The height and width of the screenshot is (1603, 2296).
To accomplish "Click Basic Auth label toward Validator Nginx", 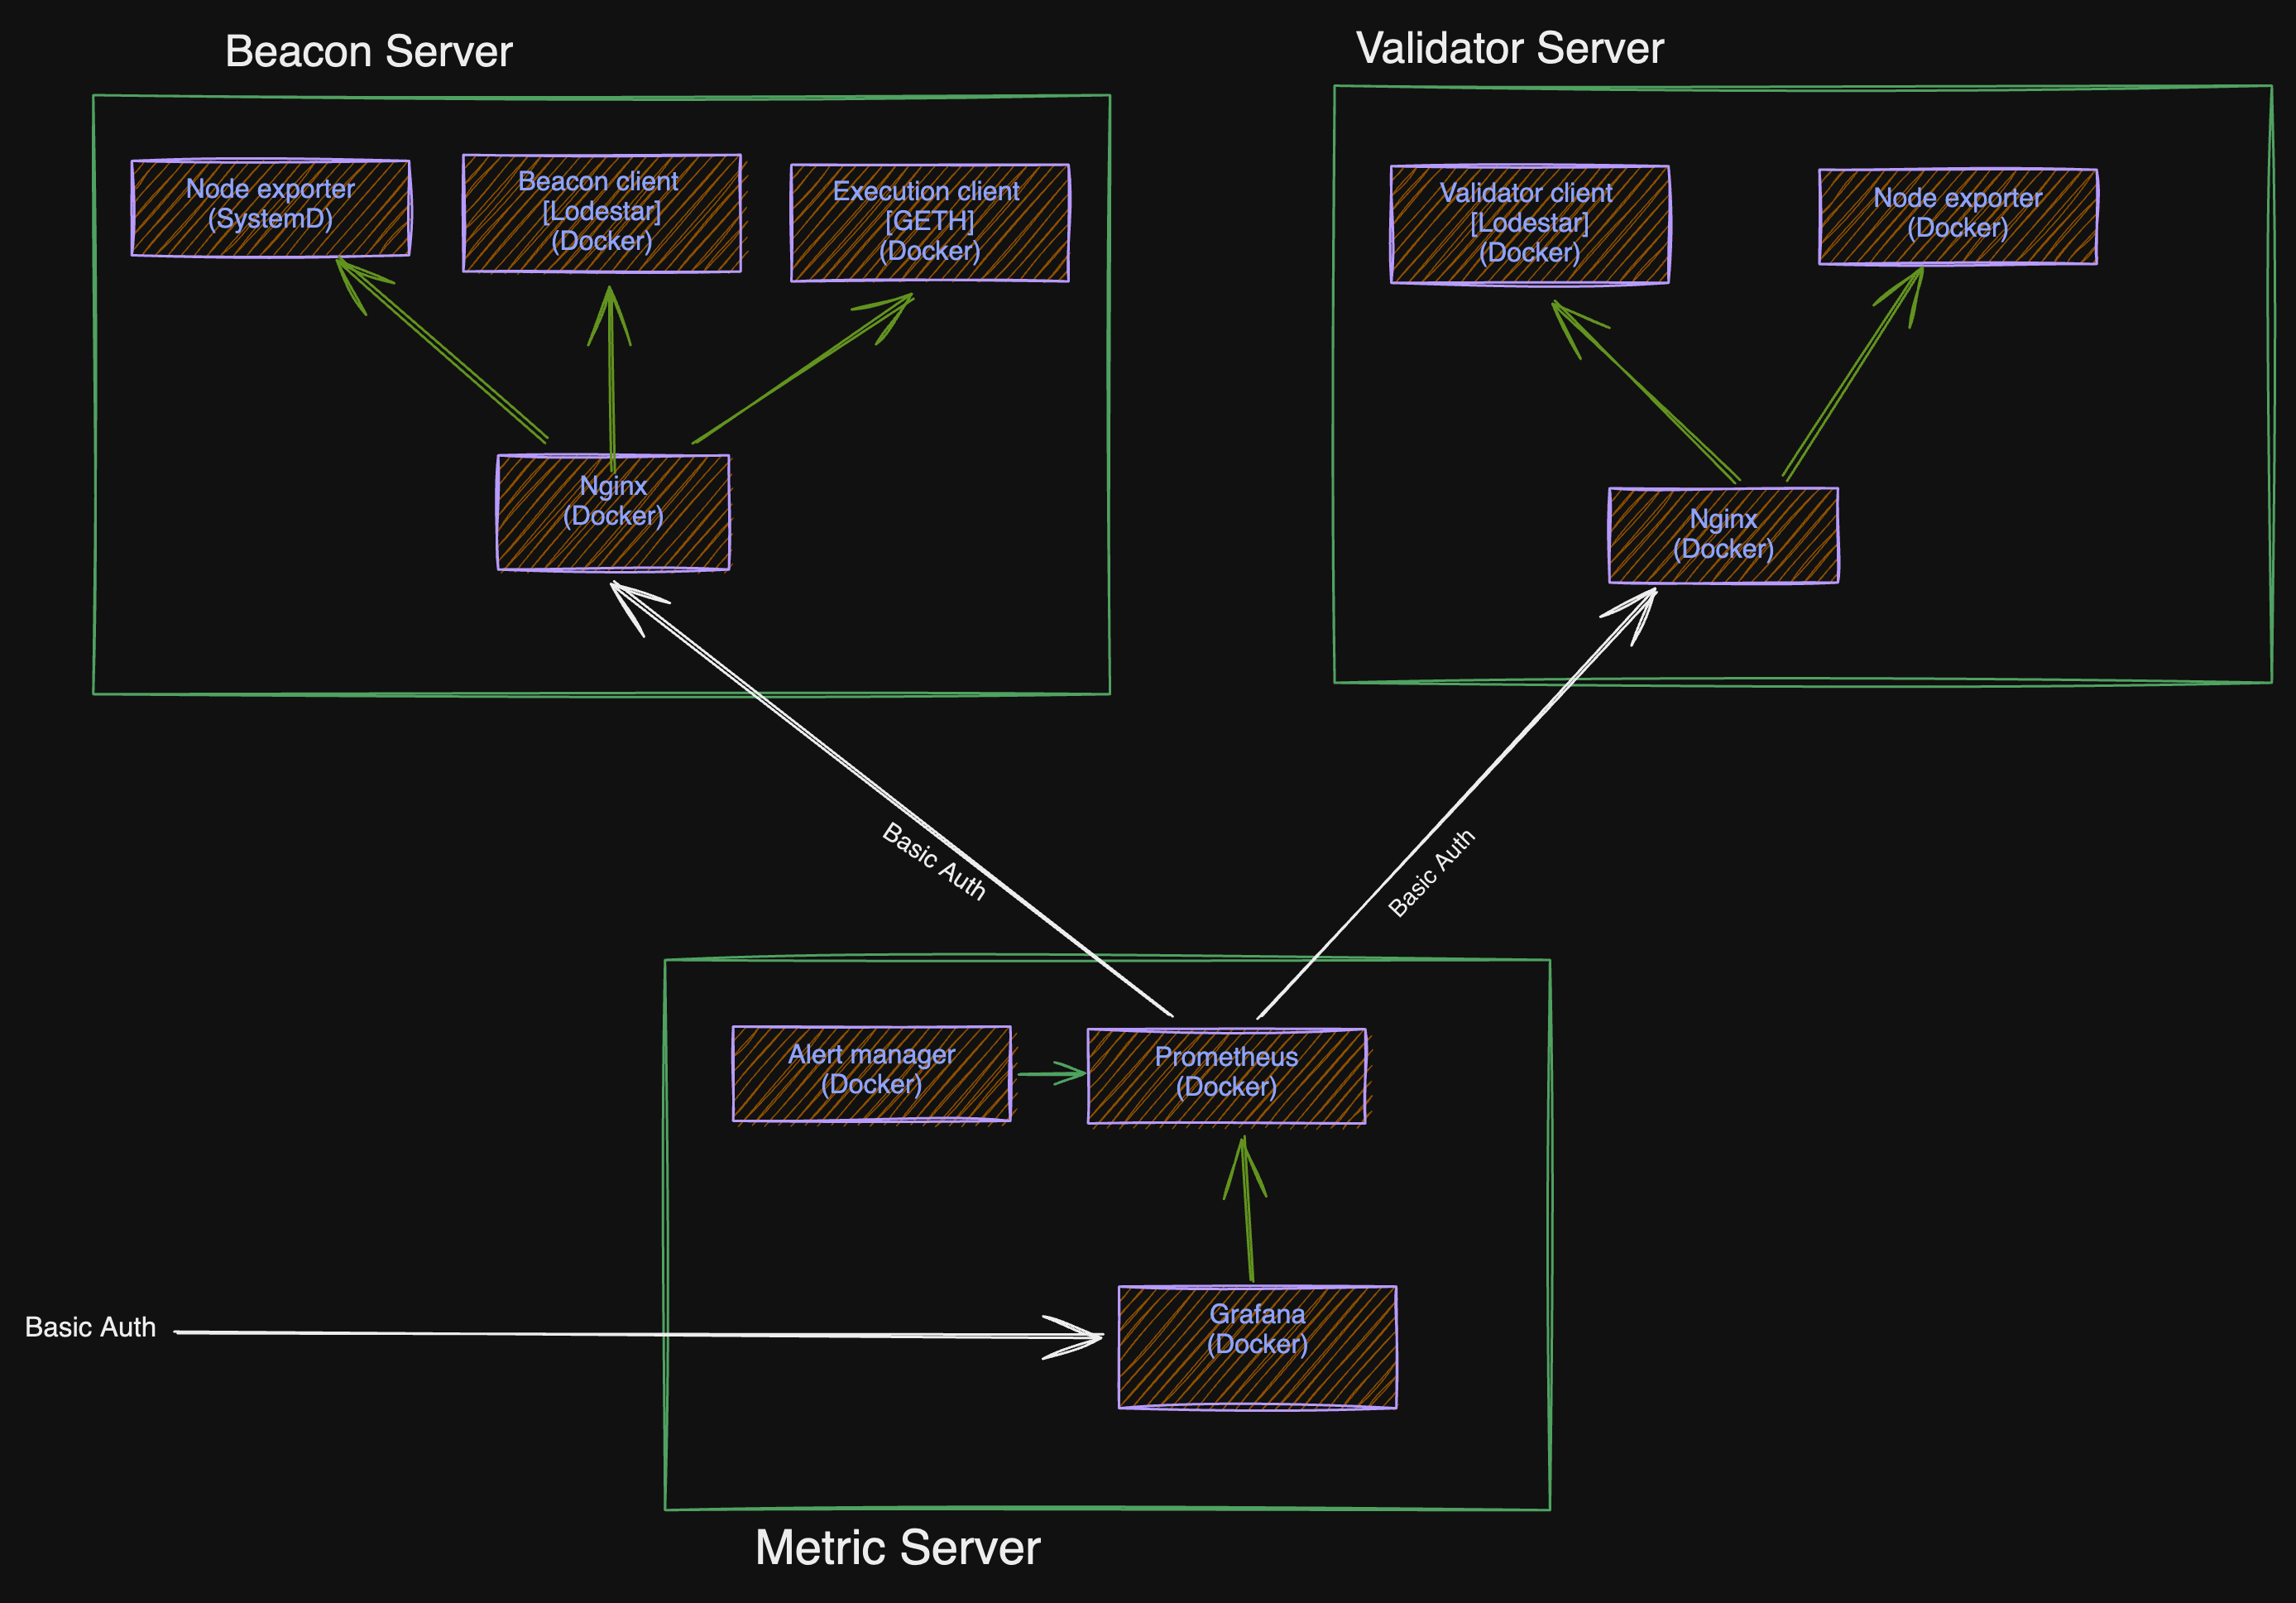I will tap(1431, 873).
